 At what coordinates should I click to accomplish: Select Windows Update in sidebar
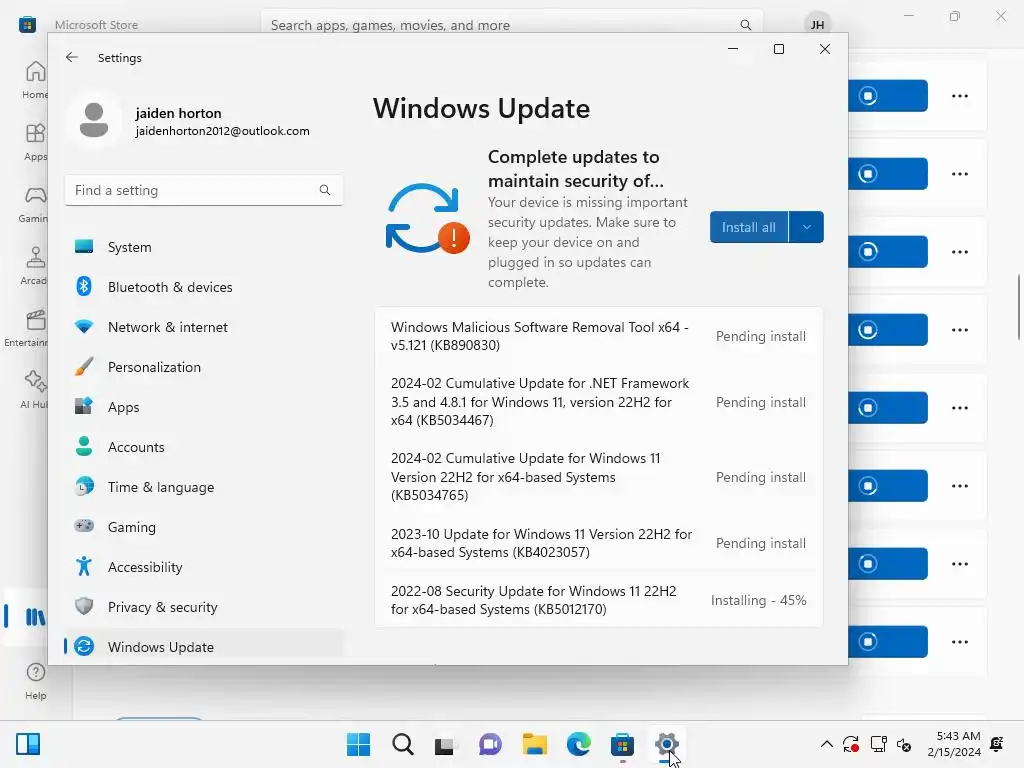(x=204, y=647)
